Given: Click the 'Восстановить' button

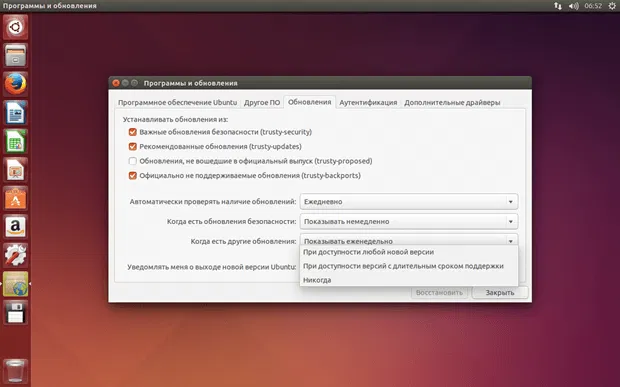Looking at the screenshot, I should [x=439, y=293].
